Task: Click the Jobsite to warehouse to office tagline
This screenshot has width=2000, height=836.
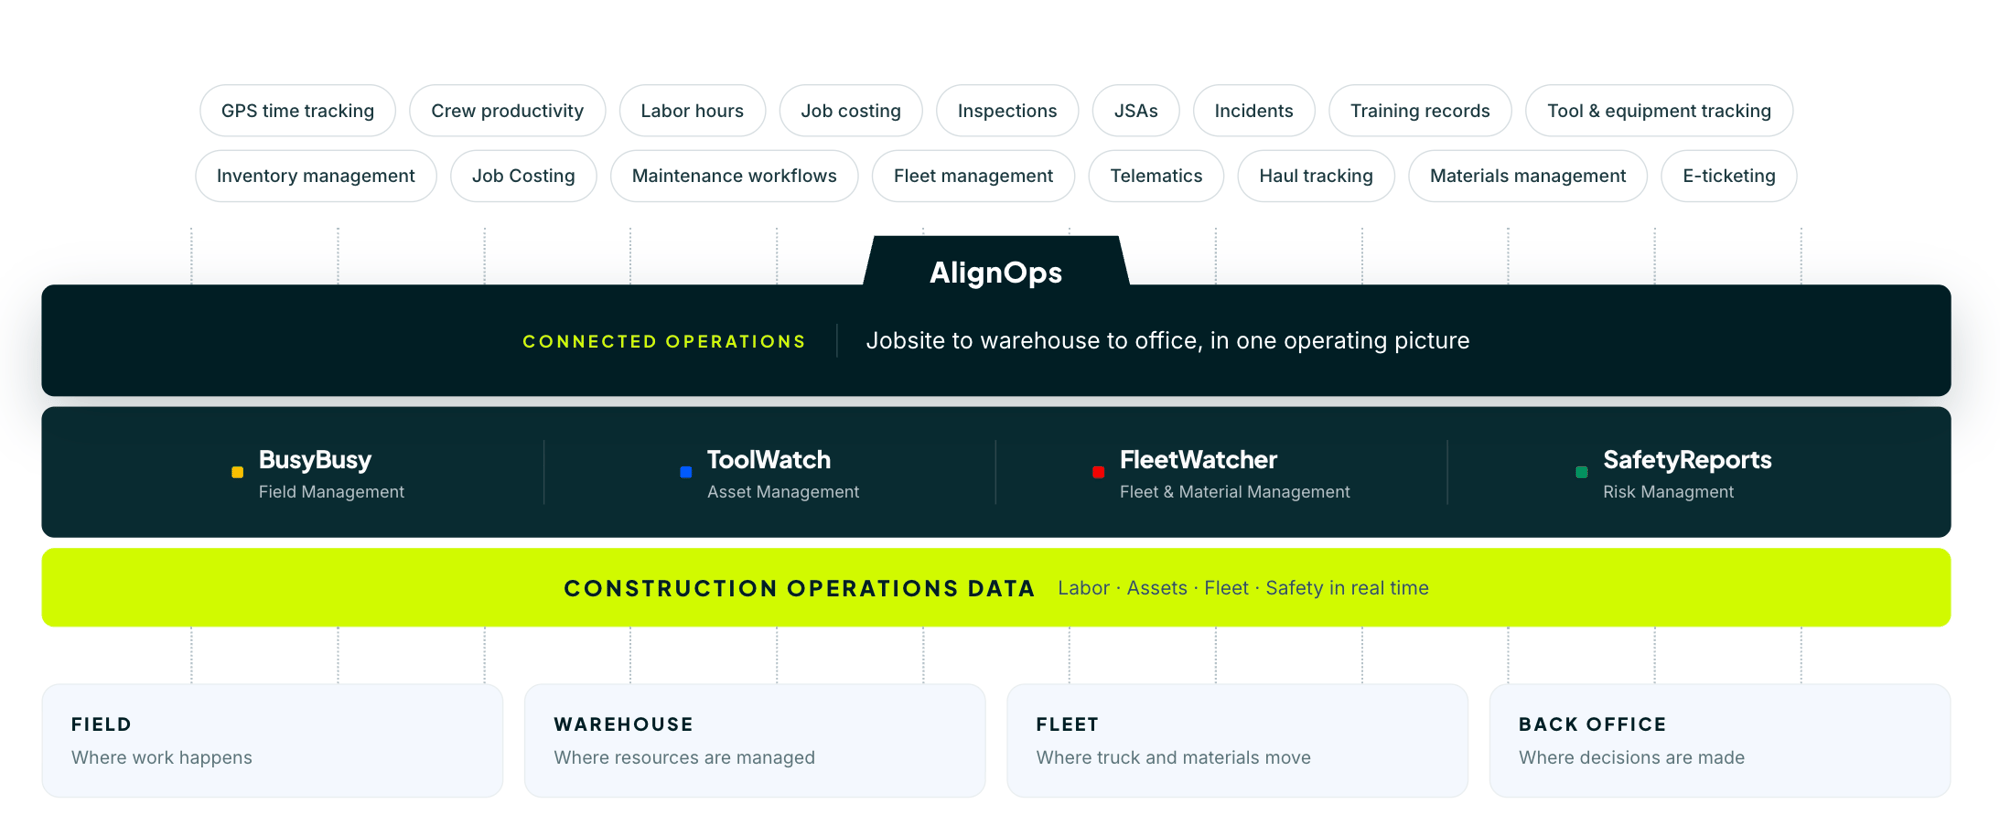Action: (1167, 341)
